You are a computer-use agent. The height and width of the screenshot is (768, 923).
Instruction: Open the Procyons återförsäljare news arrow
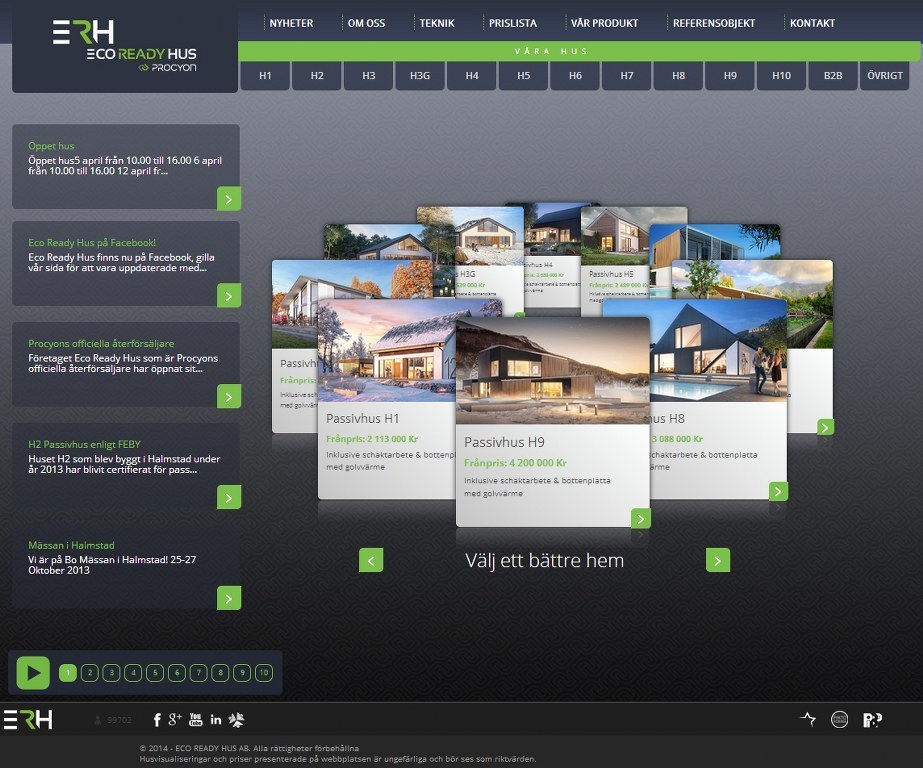tap(229, 396)
